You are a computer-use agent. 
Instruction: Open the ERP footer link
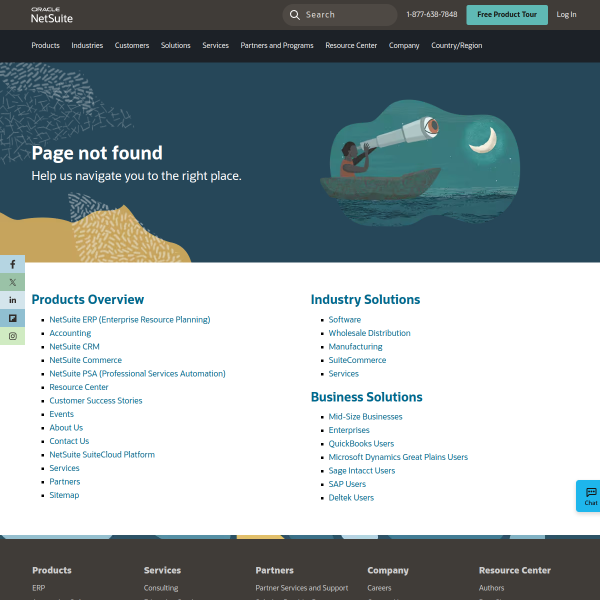pyautogui.click(x=39, y=588)
